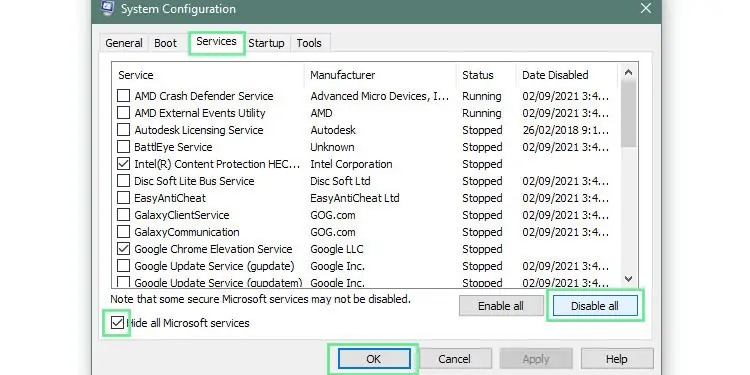Click the '26/02/2018 9:1...' date cell
Image resolution: width=750 pixels, height=375 pixels.
(x=565, y=130)
